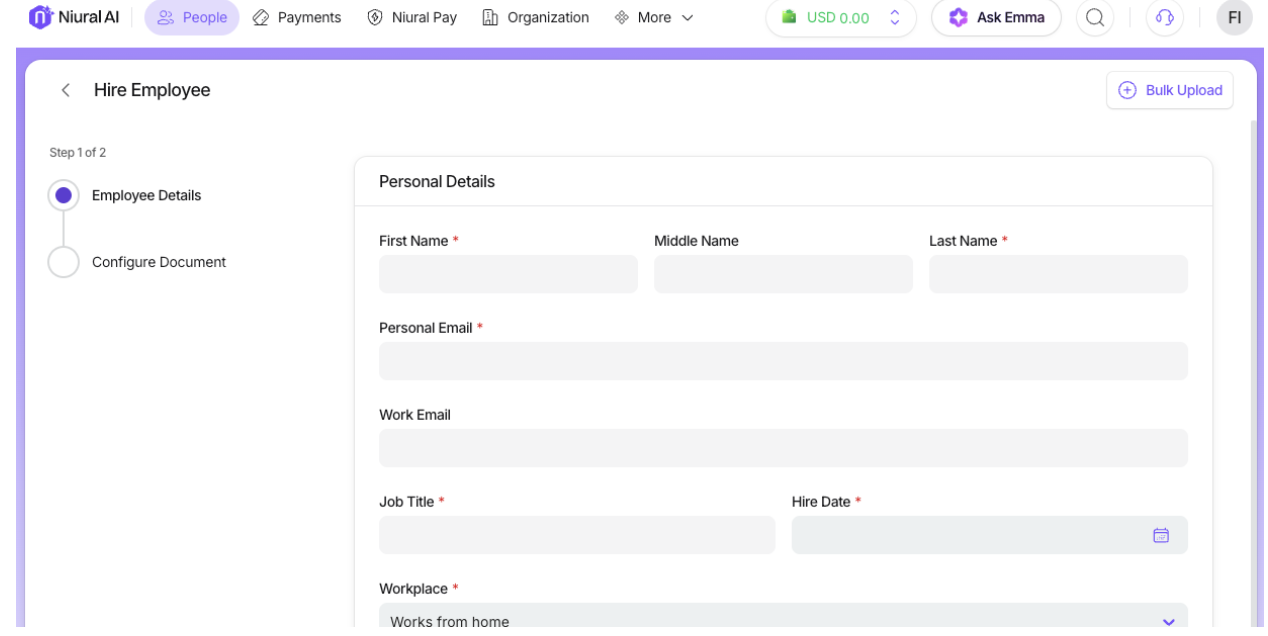
Task: Click the Configure Document step label
Action: point(159,262)
